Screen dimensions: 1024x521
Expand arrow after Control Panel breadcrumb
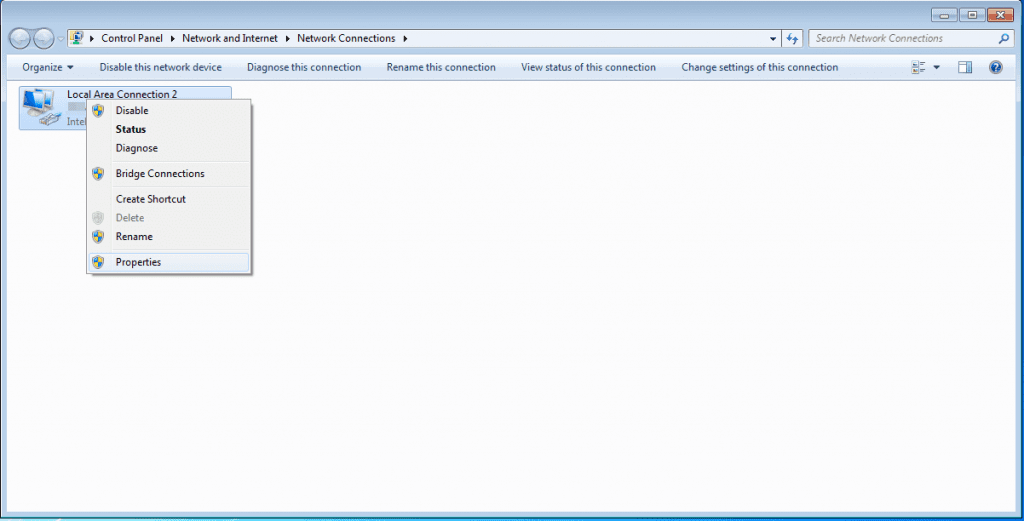(x=172, y=39)
